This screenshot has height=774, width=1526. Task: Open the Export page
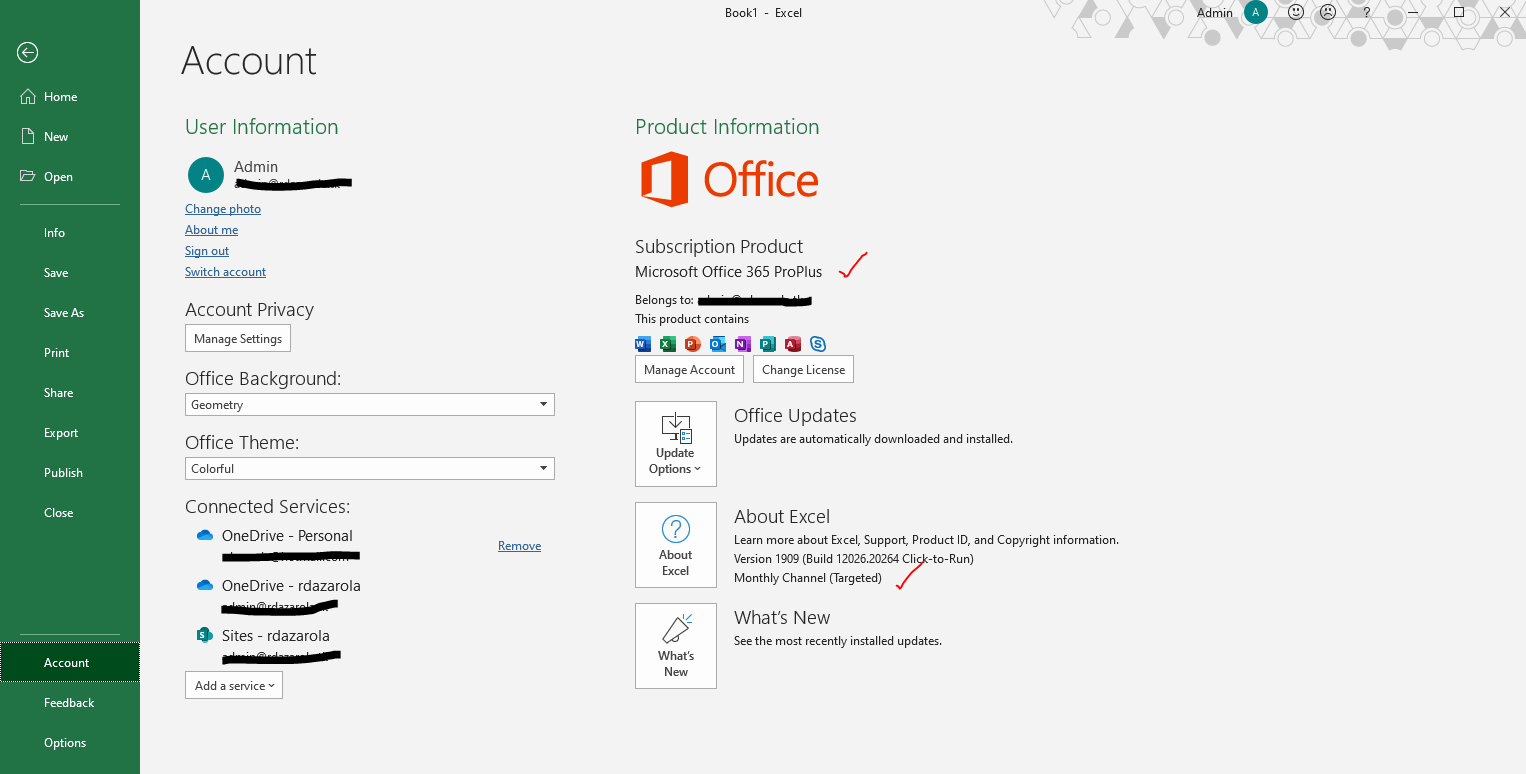(70, 433)
